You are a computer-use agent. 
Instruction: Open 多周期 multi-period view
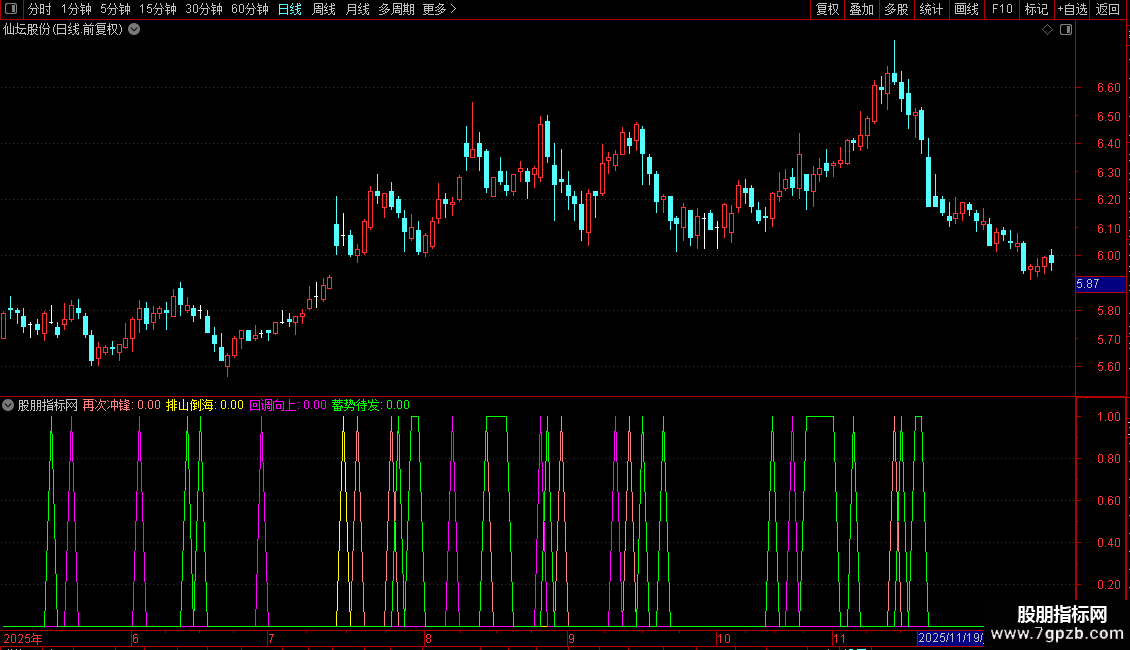396,9
